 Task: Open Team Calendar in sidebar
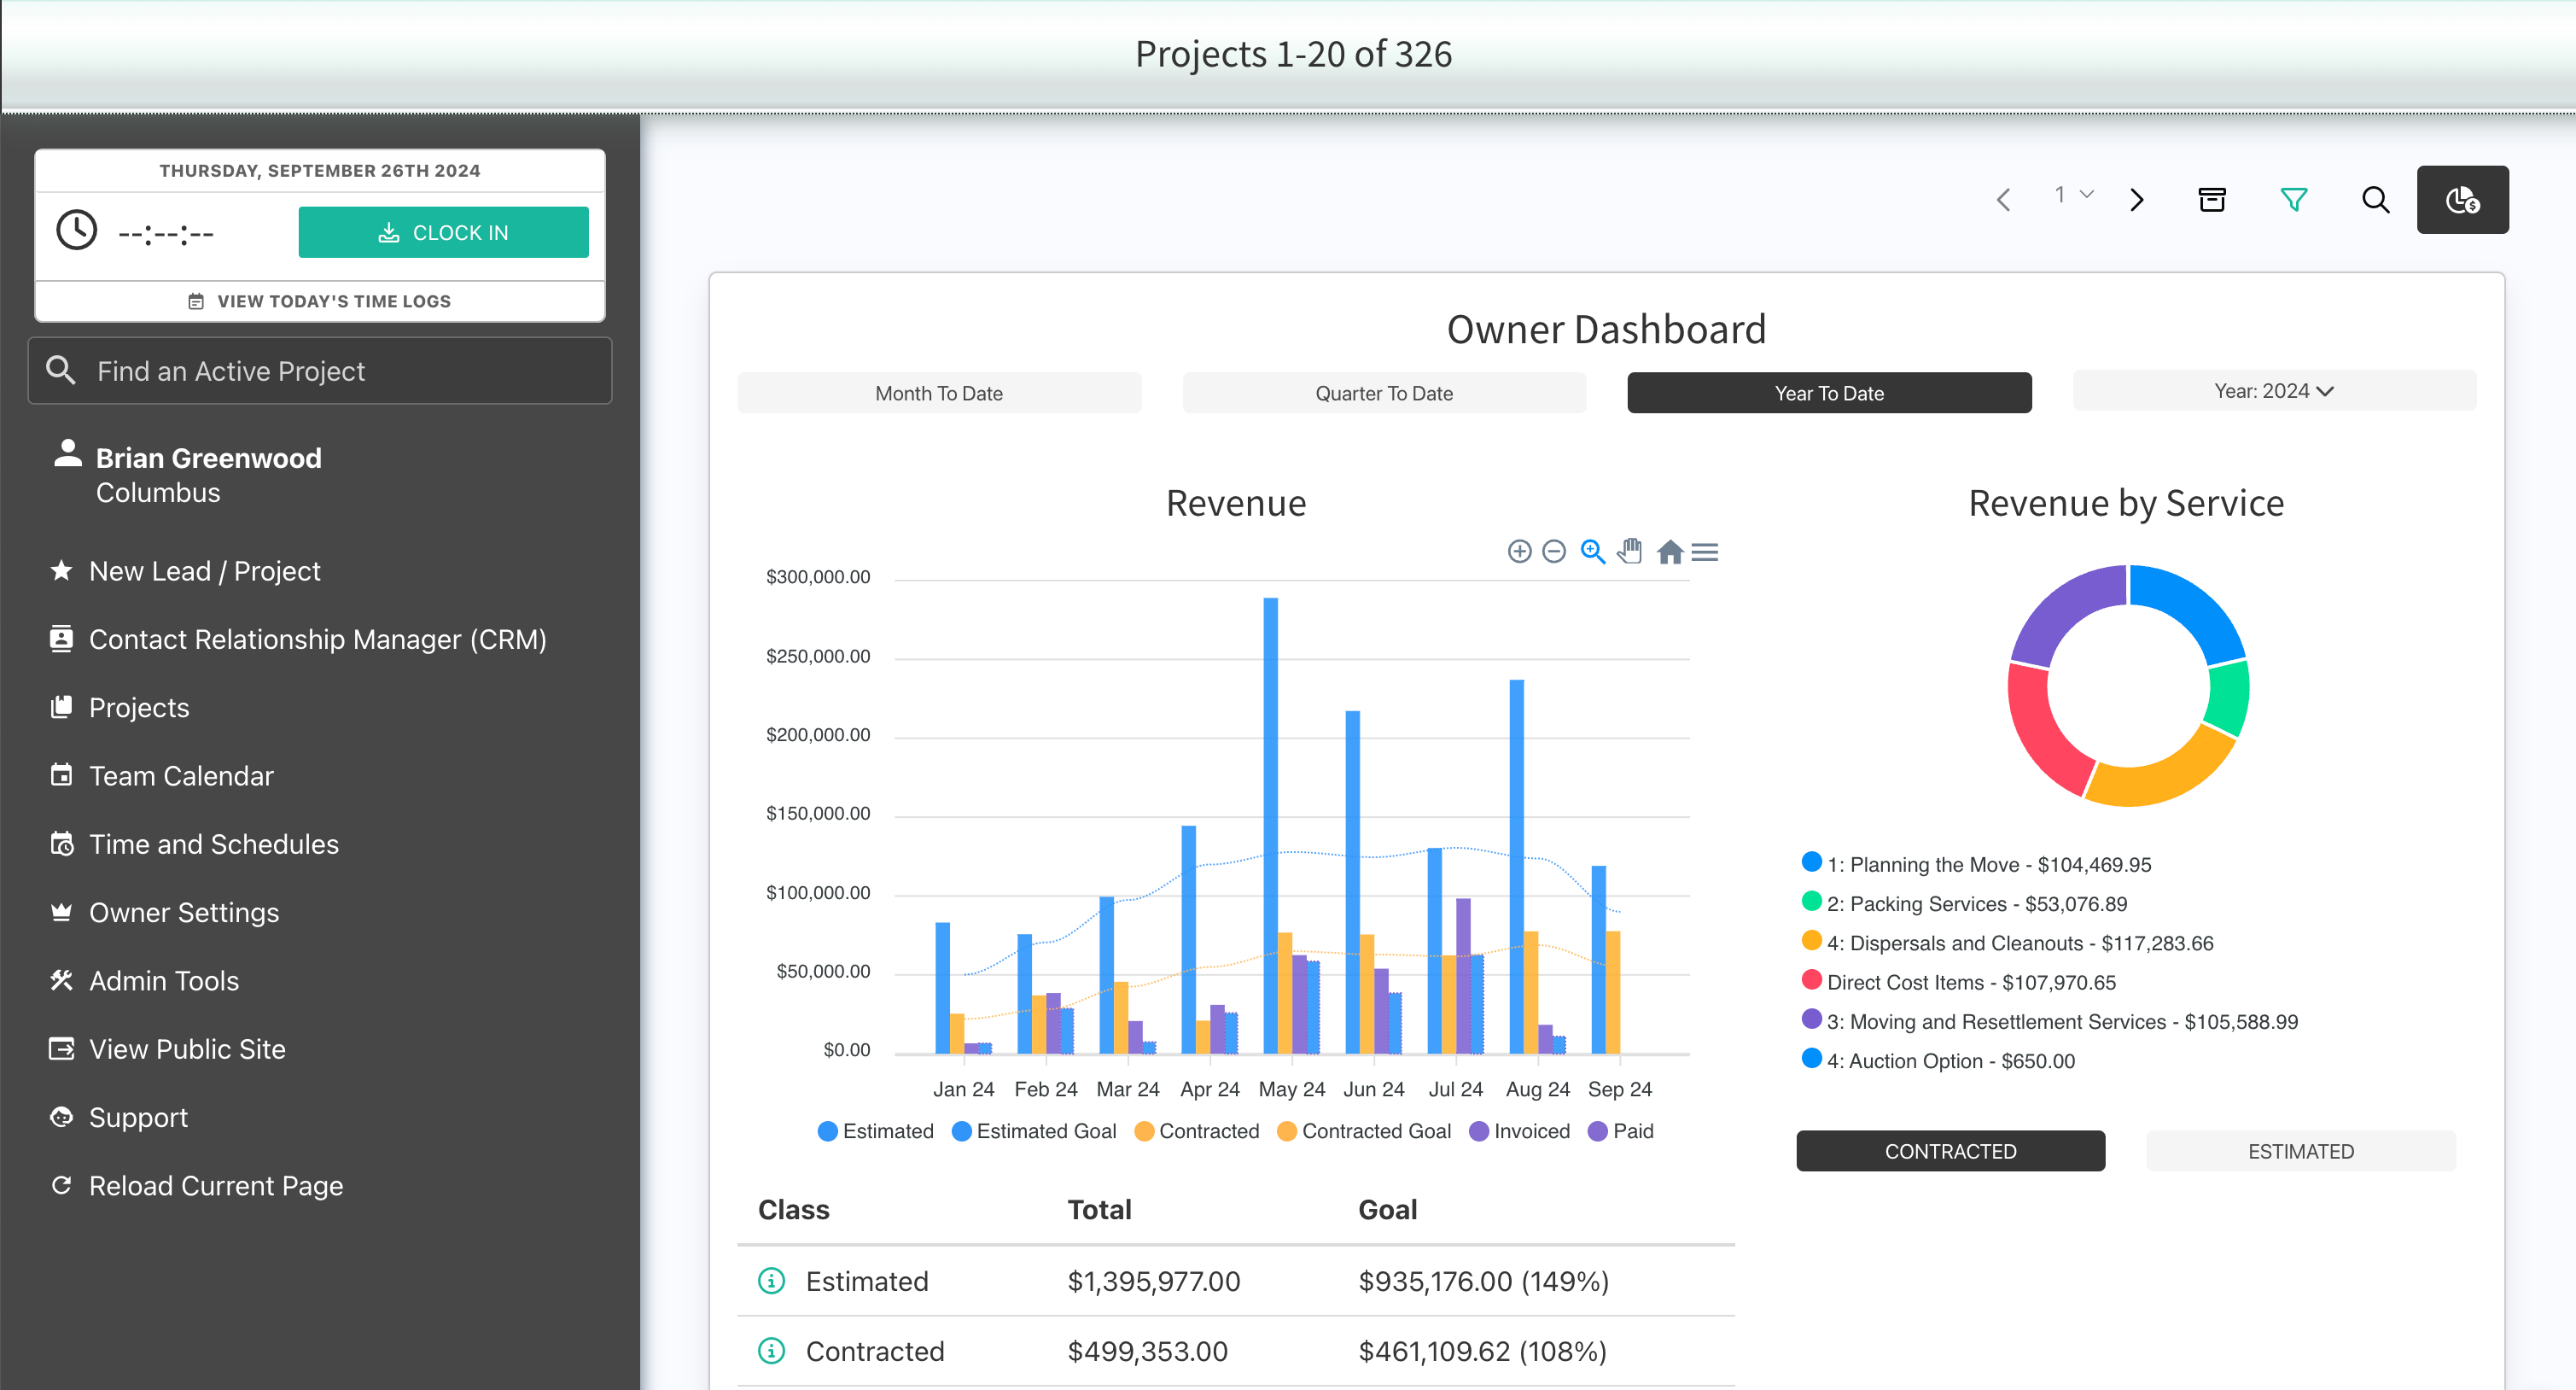tap(180, 775)
